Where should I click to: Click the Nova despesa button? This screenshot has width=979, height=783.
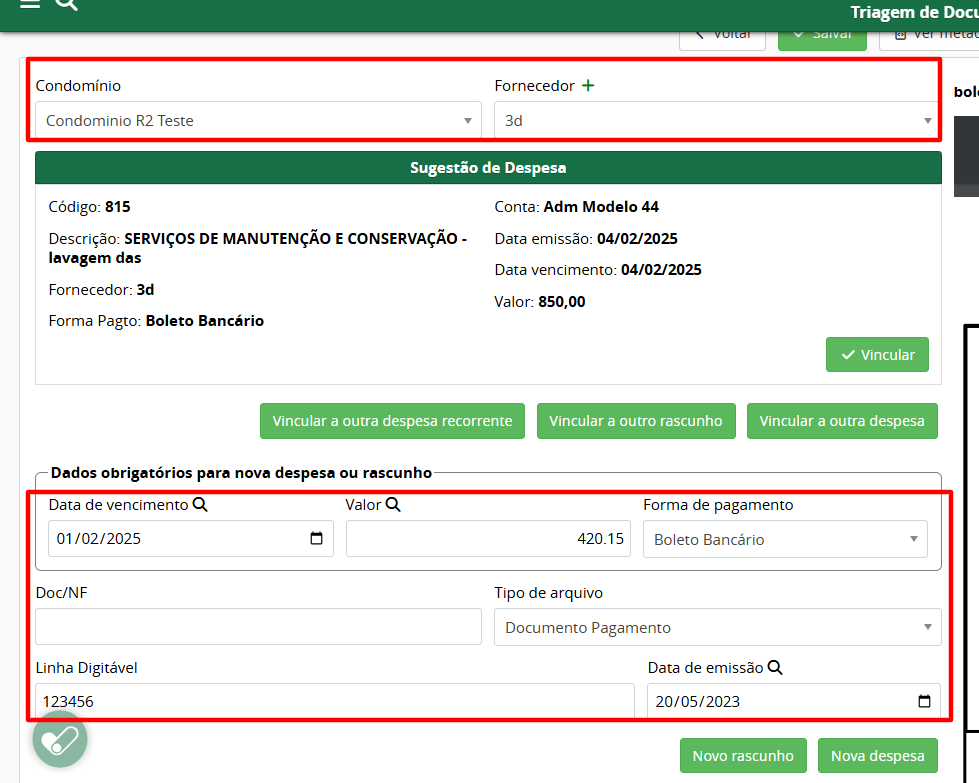tap(877, 756)
